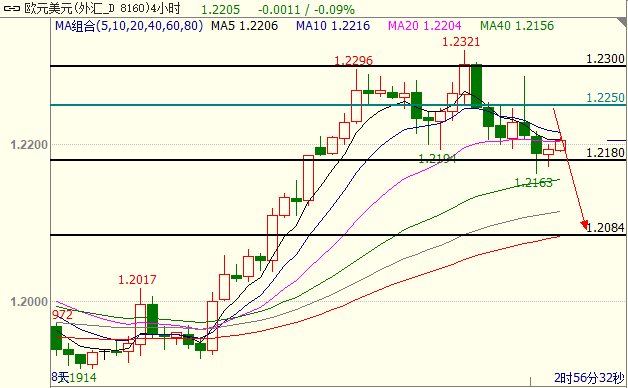Click the 1.2191 low price label
Image resolution: width=628 pixels, height=388 pixels.
pyautogui.click(x=438, y=159)
